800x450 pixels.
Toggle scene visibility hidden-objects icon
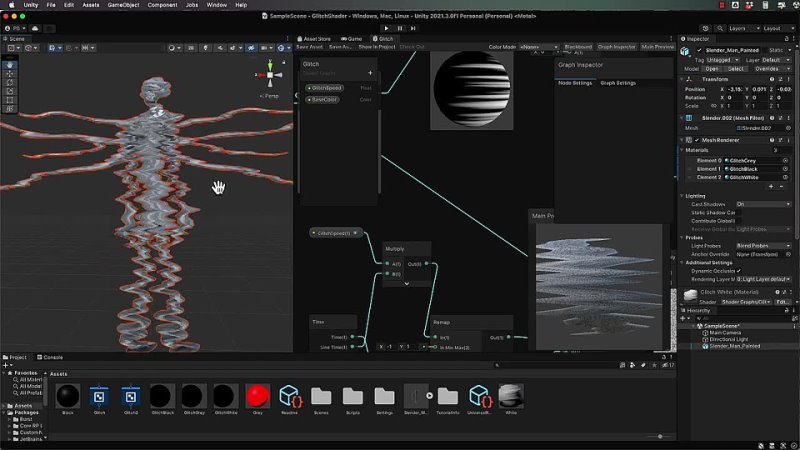click(x=251, y=47)
